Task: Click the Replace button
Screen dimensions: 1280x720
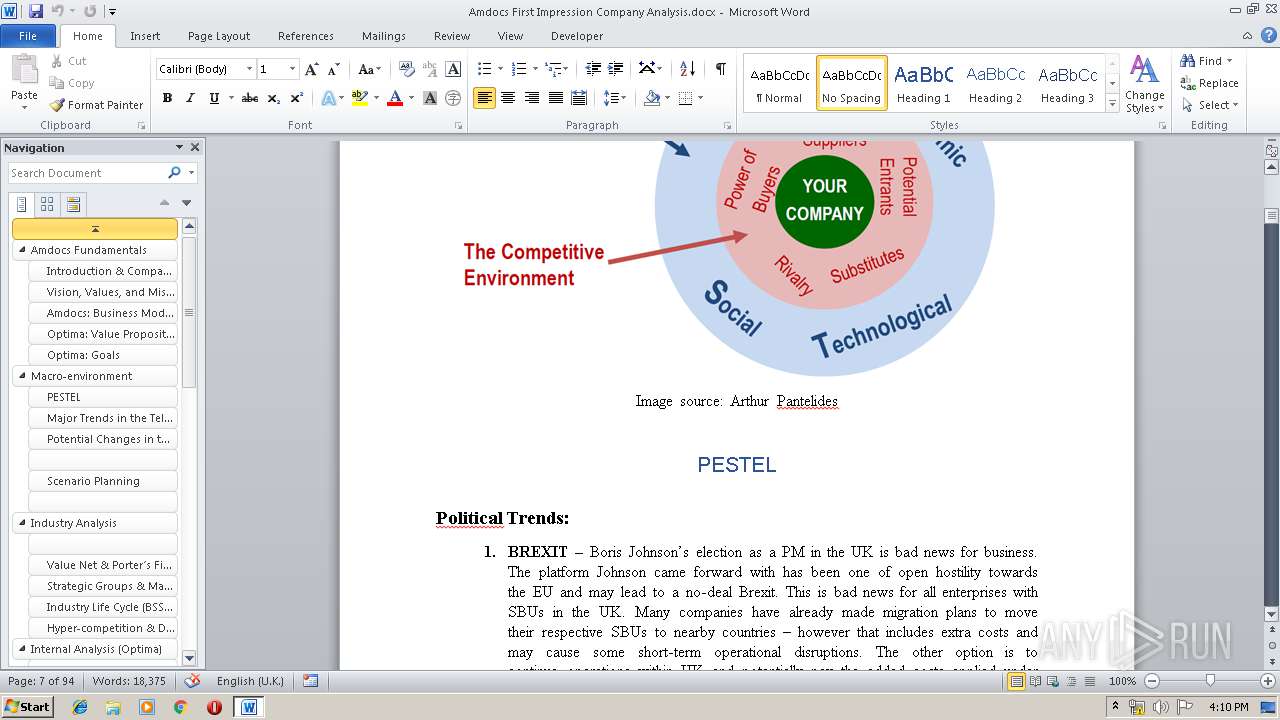Action: (x=1210, y=83)
